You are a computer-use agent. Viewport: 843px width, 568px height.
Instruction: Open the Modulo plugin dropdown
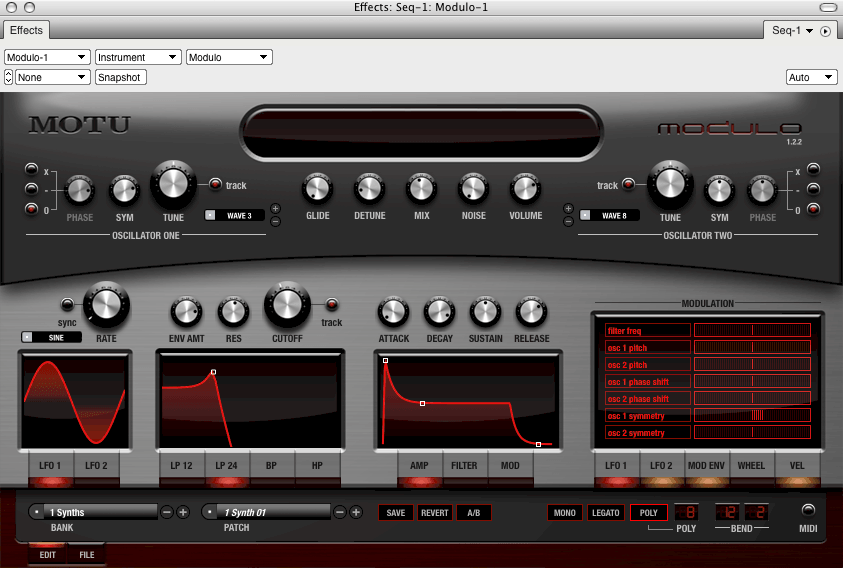(x=229, y=57)
